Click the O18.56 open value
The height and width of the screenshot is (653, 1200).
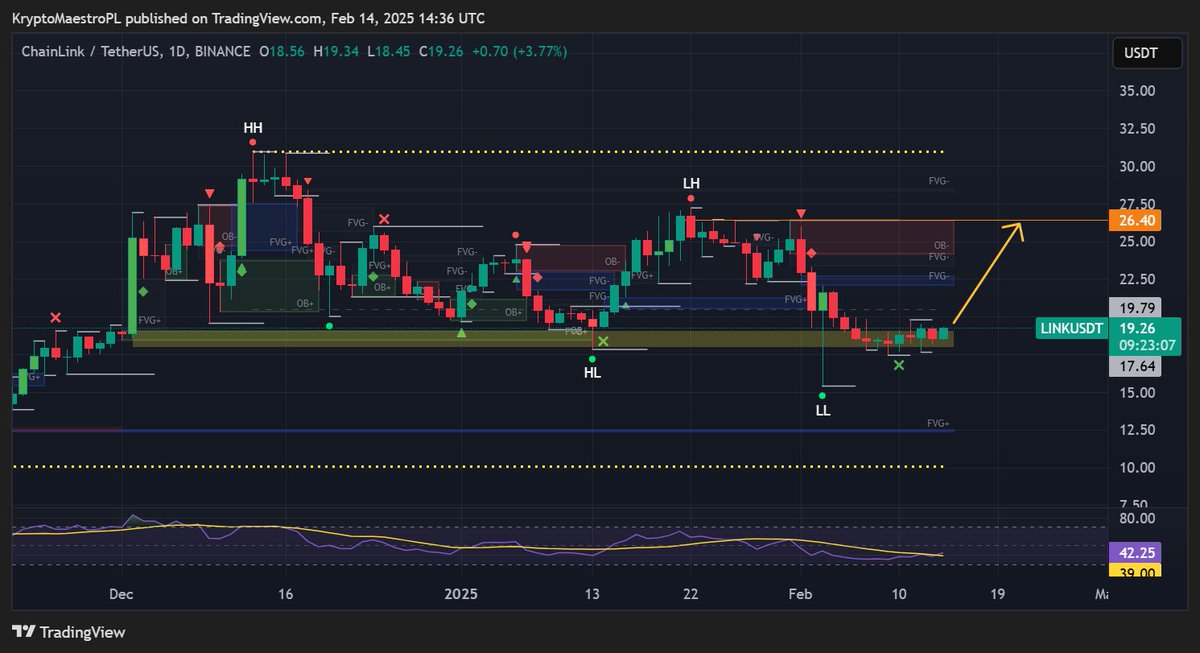[283, 51]
